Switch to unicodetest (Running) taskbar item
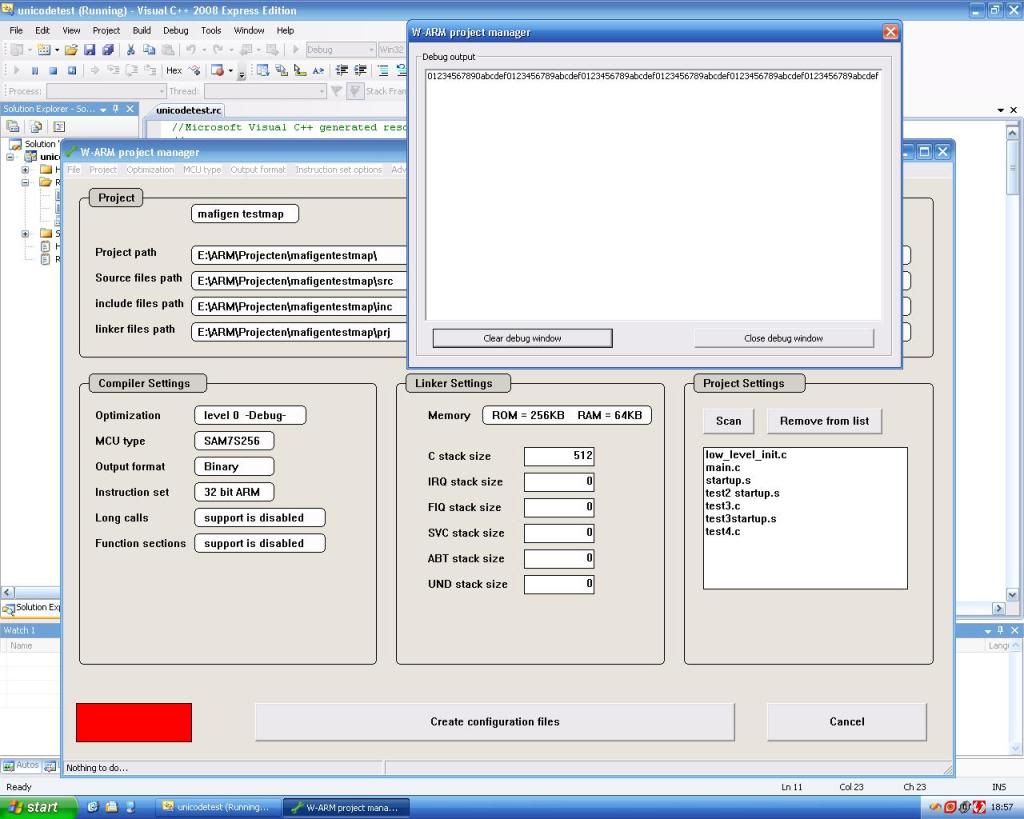The height and width of the screenshot is (819, 1024). 217,807
